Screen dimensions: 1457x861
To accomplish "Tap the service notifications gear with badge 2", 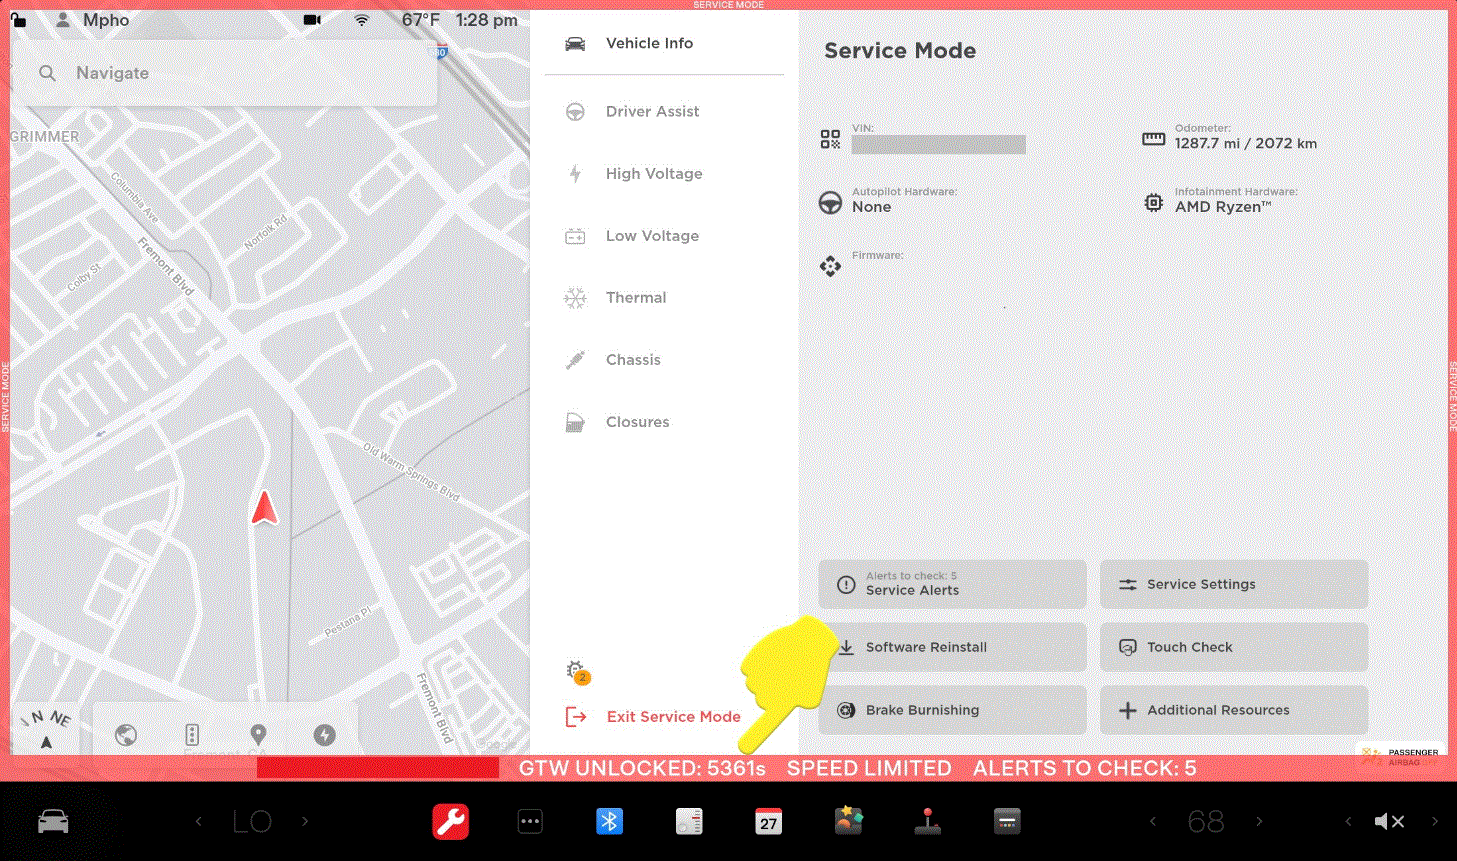I will click(576, 671).
